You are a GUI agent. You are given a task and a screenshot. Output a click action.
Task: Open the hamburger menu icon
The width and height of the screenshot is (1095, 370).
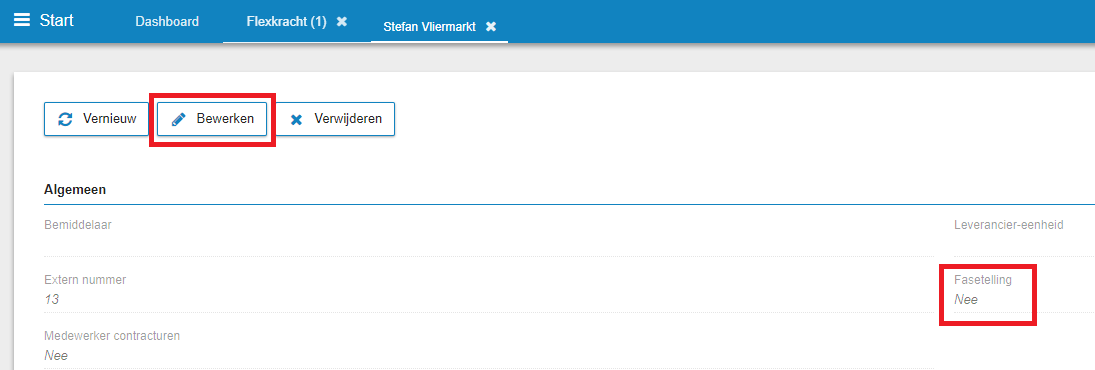[22, 20]
